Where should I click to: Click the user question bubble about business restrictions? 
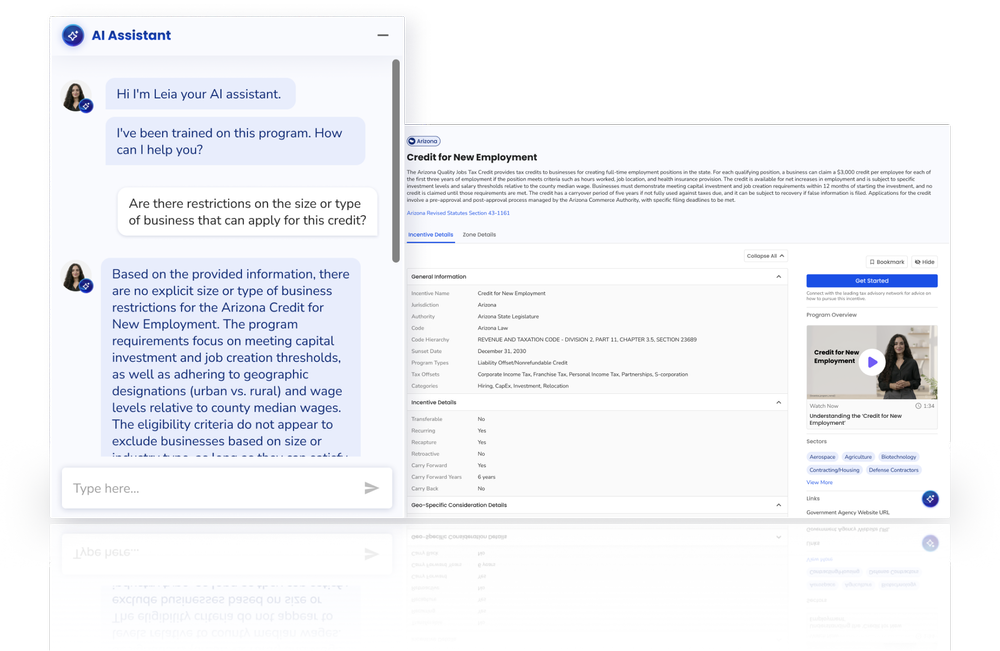click(x=247, y=212)
